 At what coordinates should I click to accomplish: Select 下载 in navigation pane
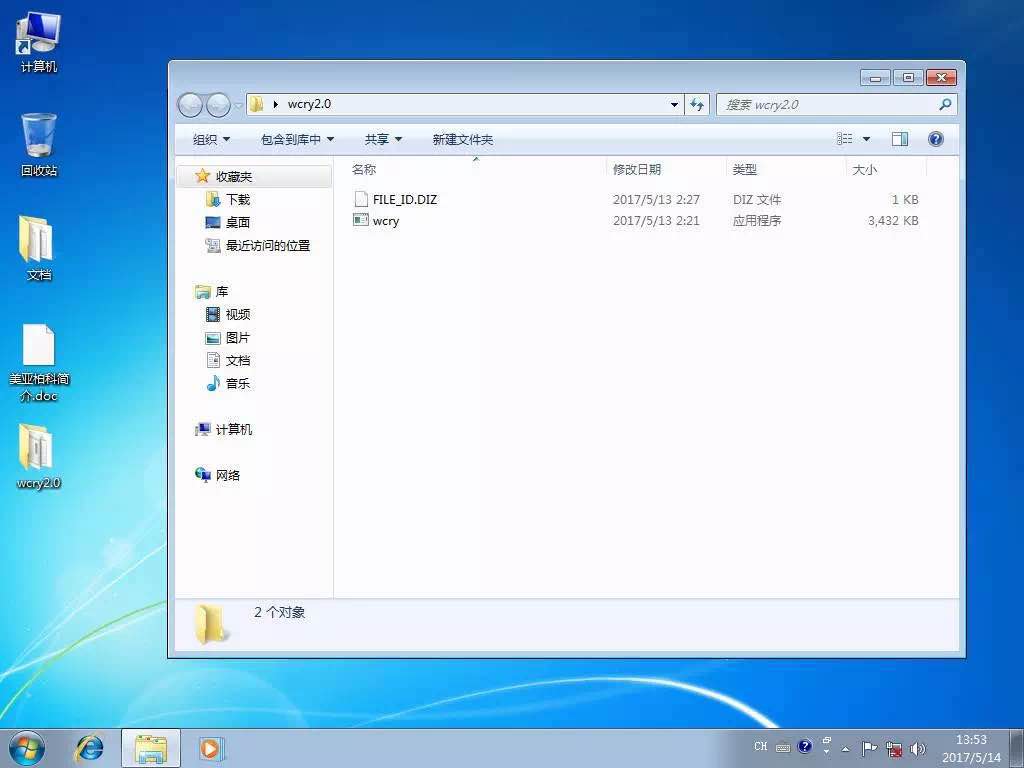(x=238, y=199)
